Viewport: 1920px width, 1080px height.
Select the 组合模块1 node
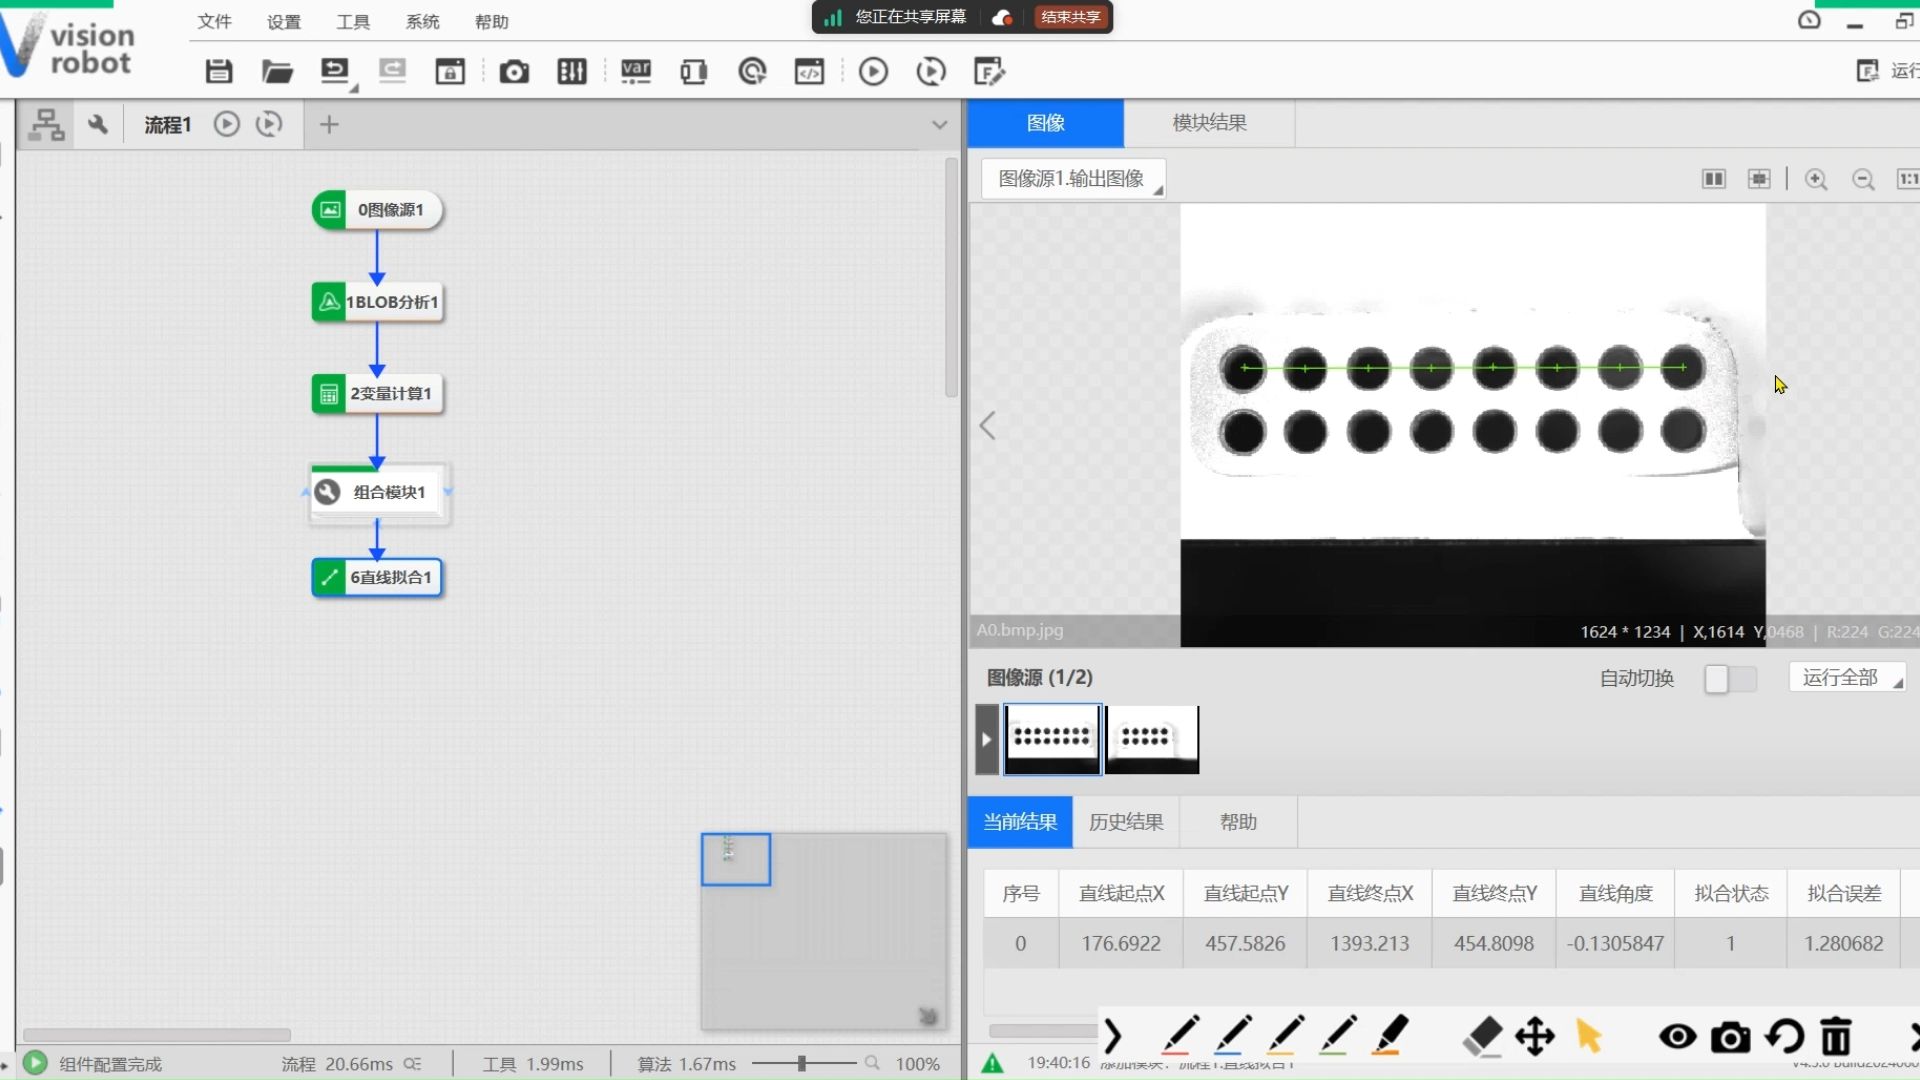pyautogui.click(x=377, y=492)
